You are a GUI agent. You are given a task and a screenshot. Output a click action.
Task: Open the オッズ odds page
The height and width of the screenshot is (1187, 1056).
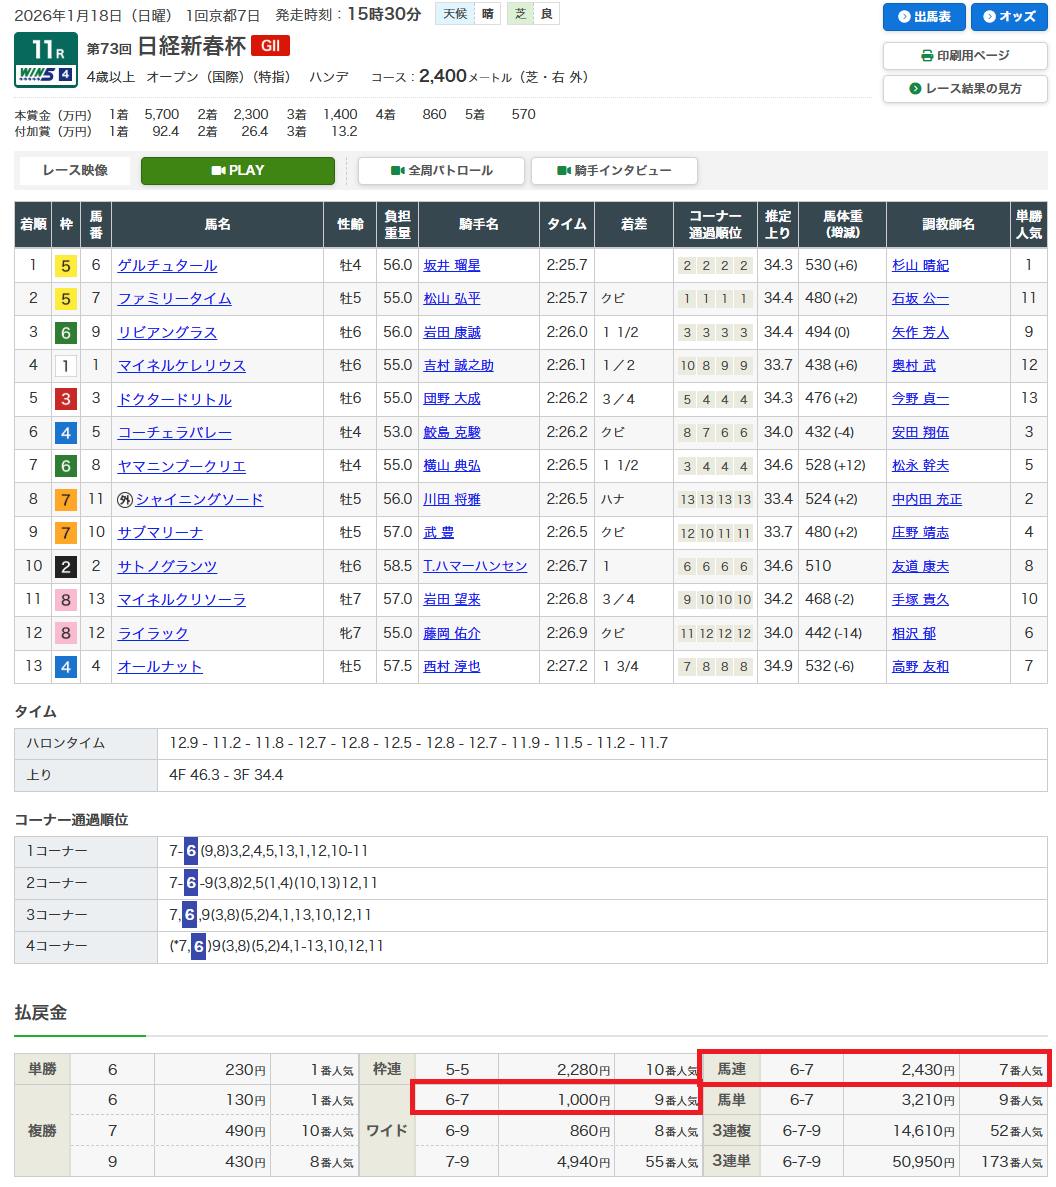click(1009, 17)
